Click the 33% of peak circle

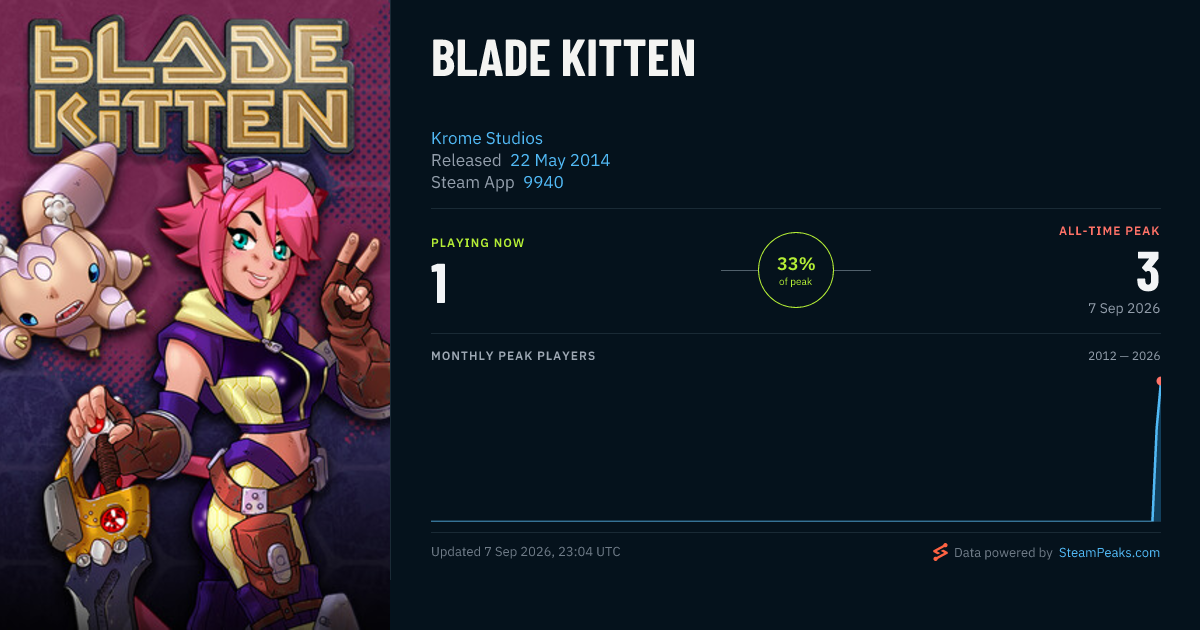point(796,270)
